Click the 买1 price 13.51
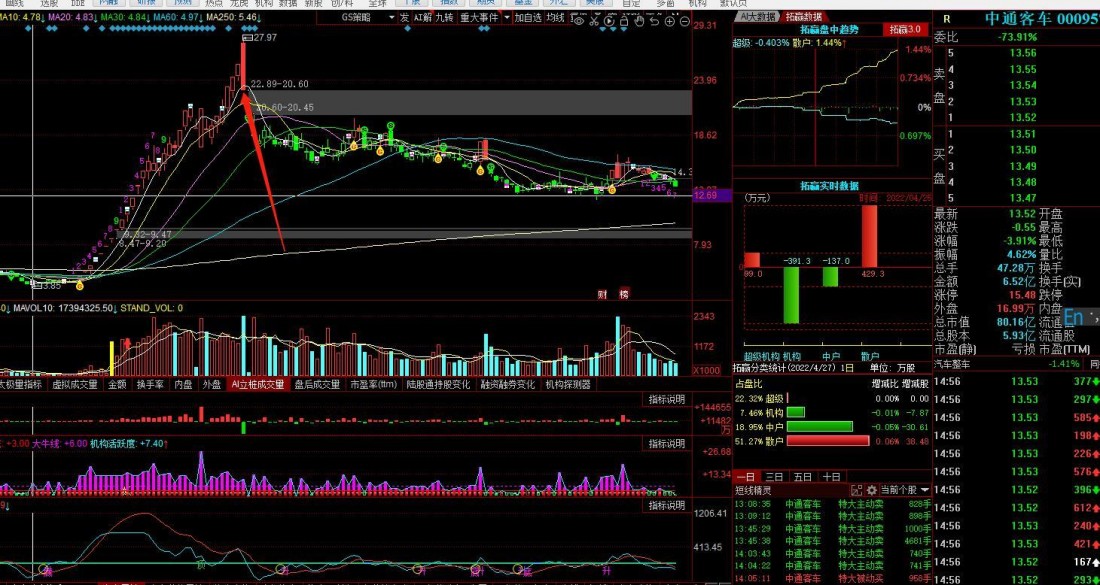Screen dimensions: 1100x585 pos(1023,134)
